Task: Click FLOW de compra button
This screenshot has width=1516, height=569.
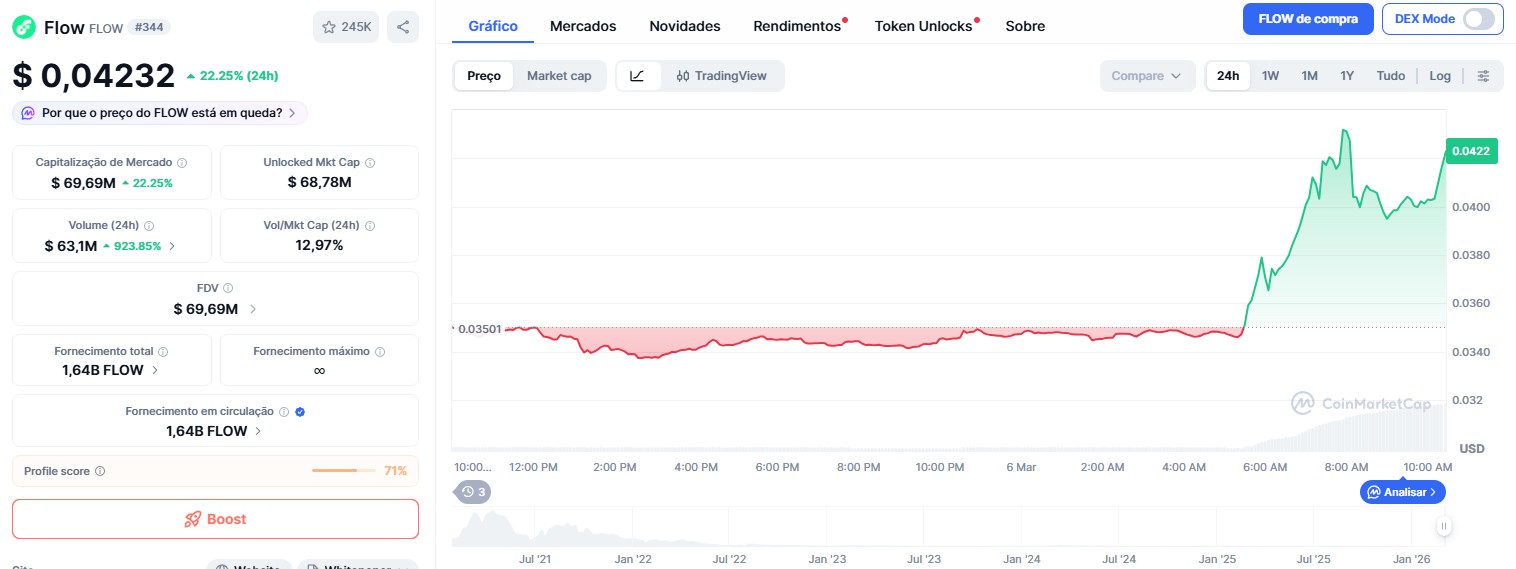Action: (1307, 19)
